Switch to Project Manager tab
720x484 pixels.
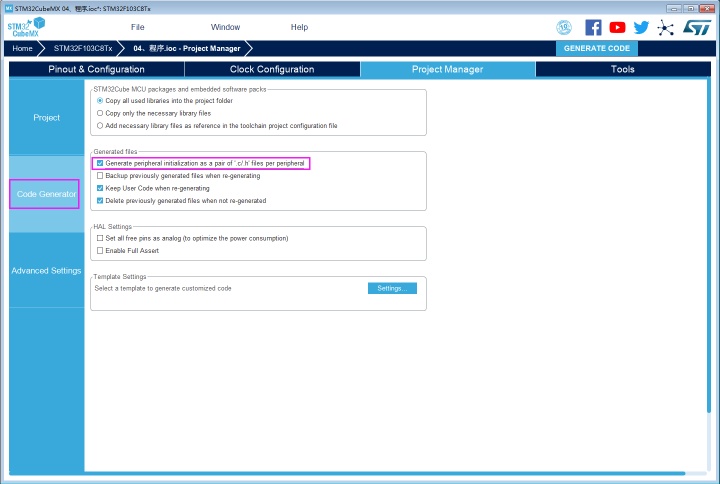(447, 69)
